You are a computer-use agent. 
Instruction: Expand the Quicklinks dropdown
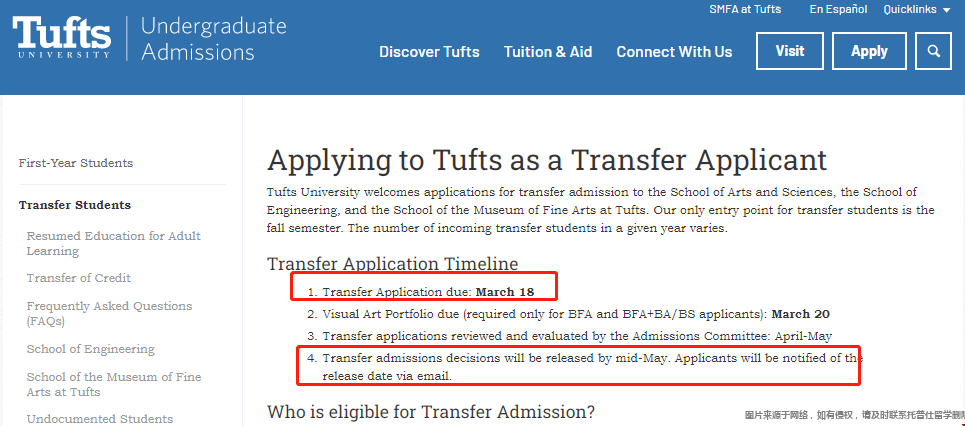click(918, 9)
